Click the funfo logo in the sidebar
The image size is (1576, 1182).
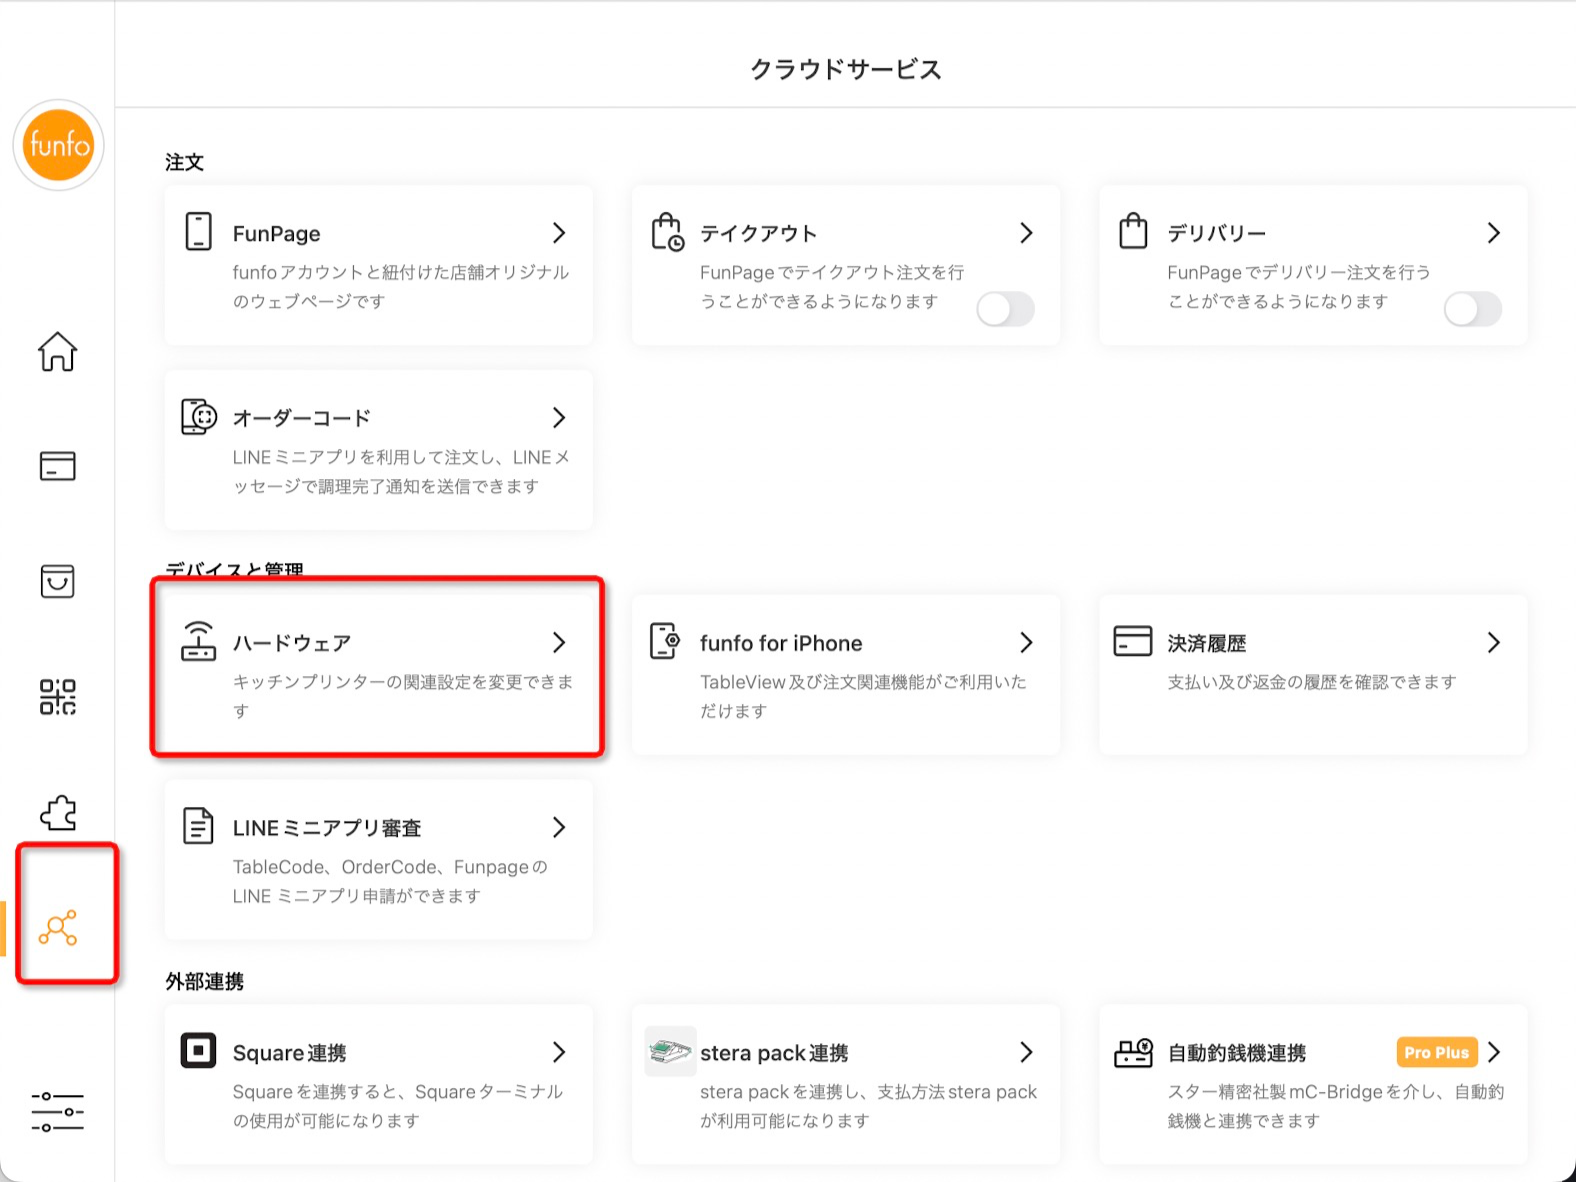point(58,145)
